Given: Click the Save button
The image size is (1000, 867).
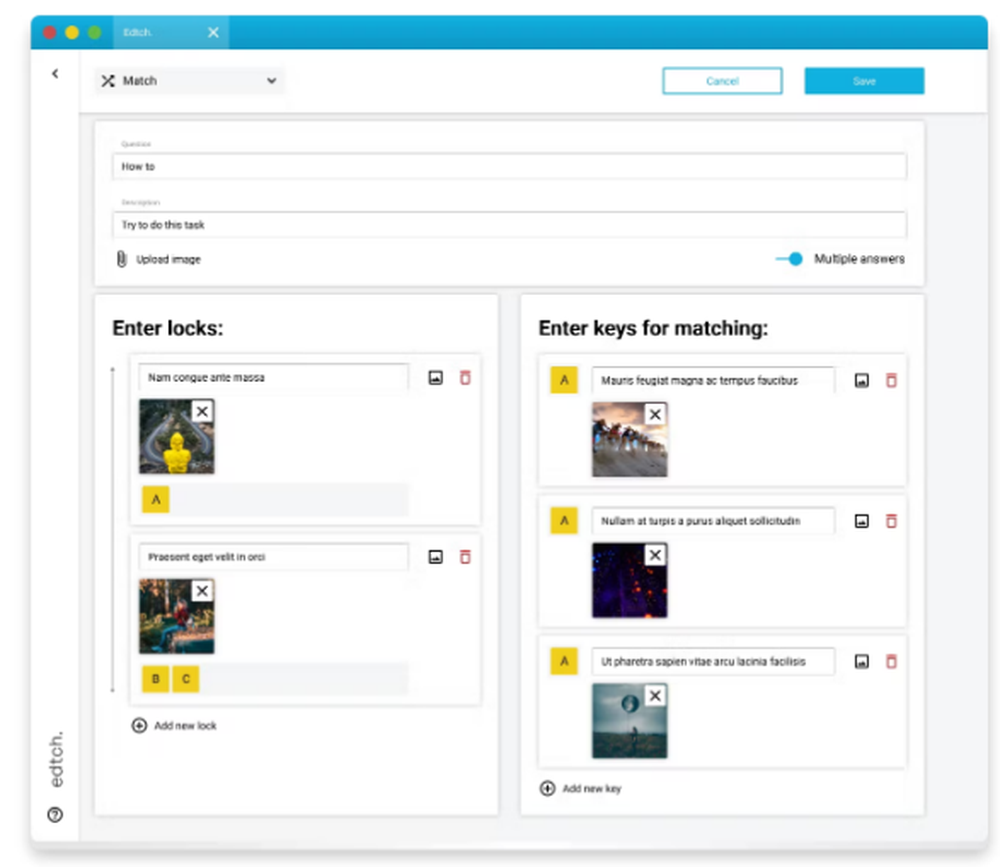Looking at the screenshot, I should click(x=863, y=81).
